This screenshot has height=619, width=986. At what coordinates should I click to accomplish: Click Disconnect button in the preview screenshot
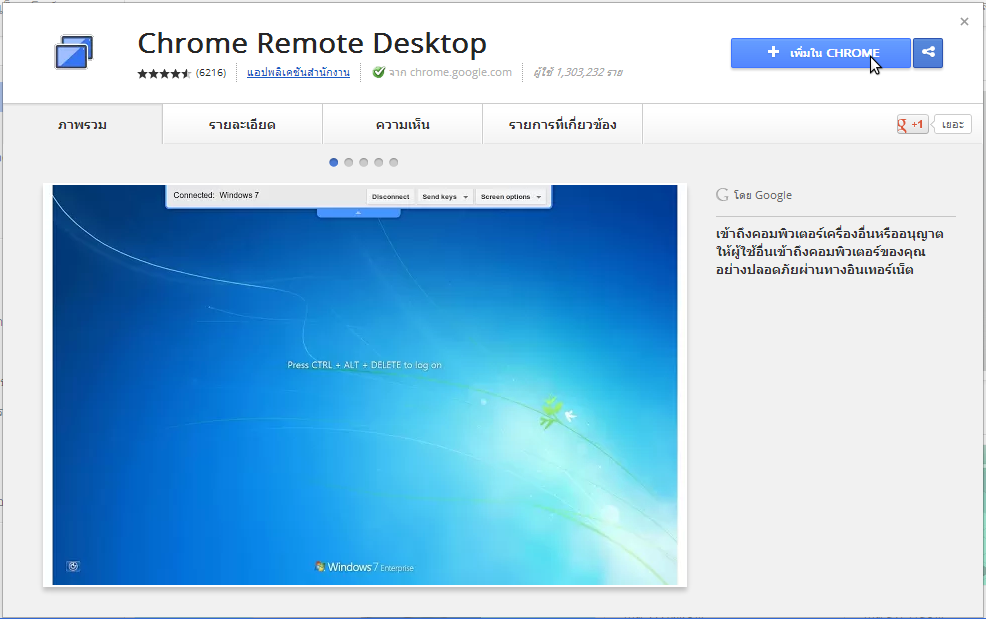[391, 196]
